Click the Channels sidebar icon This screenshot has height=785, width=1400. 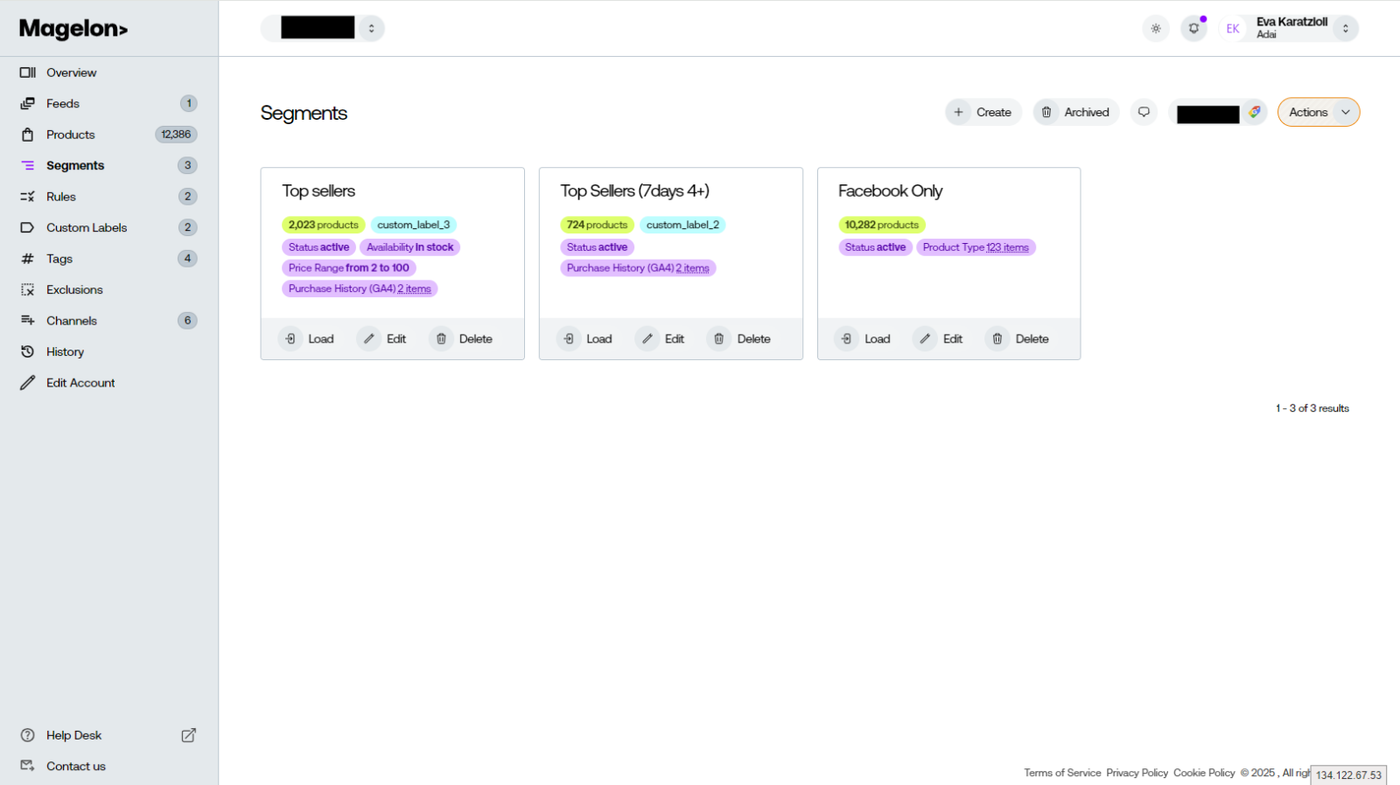pos(28,321)
